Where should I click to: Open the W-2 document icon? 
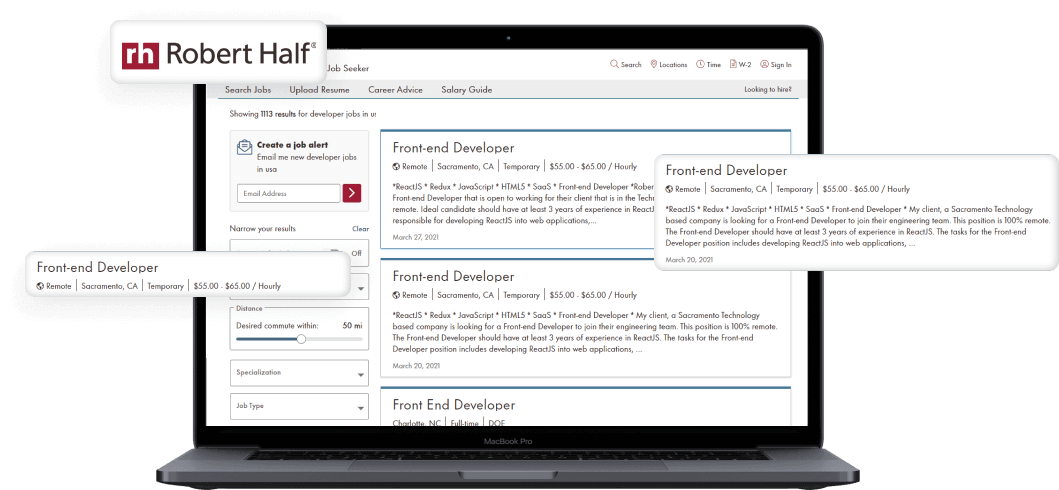click(x=733, y=64)
